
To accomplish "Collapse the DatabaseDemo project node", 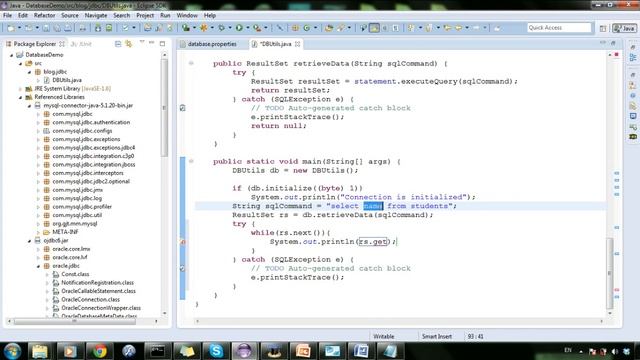I will click(12, 55).
